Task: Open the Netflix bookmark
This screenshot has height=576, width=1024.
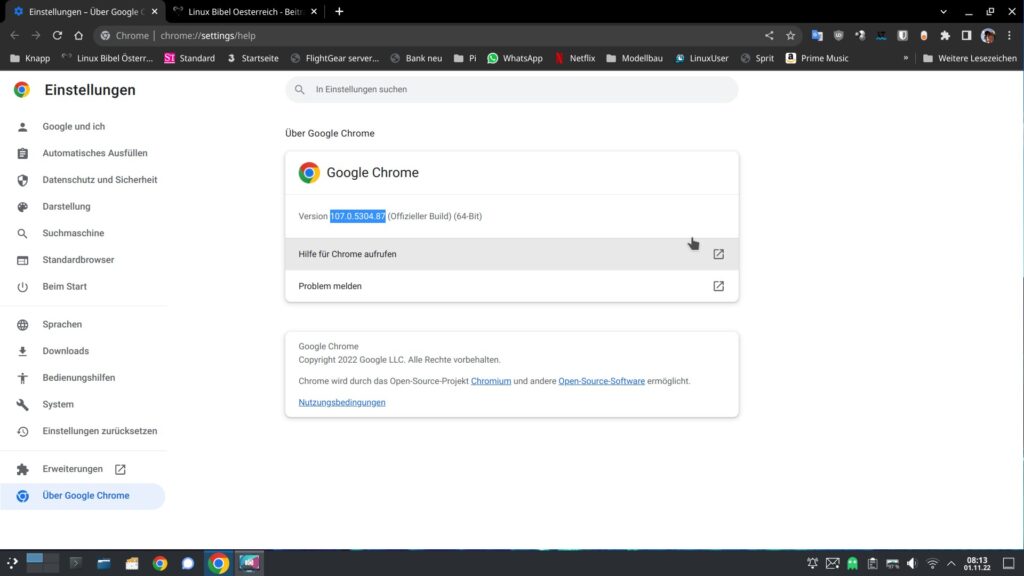Action: coord(575,58)
